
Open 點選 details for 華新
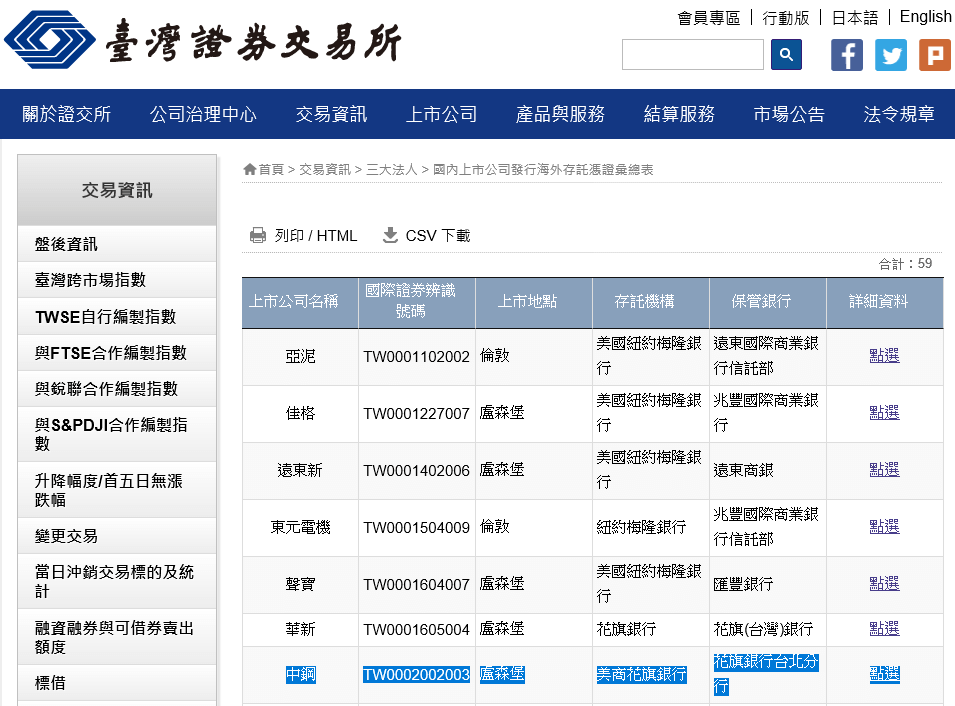coord(884,629)
